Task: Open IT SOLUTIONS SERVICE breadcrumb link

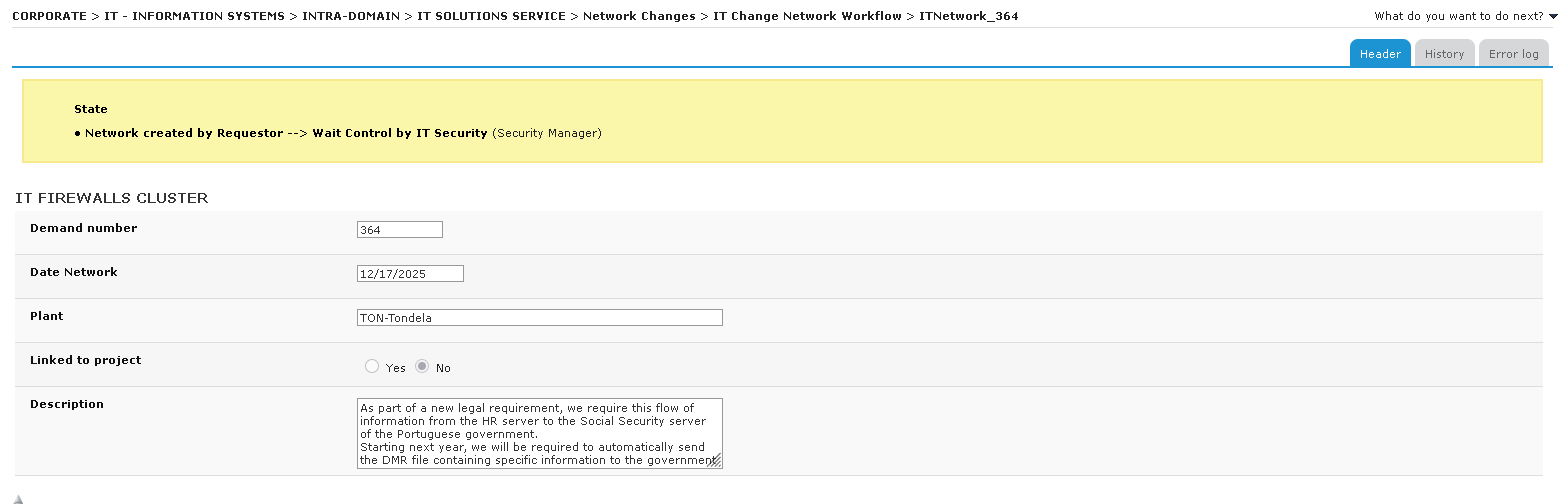Action: coord(491,16)
